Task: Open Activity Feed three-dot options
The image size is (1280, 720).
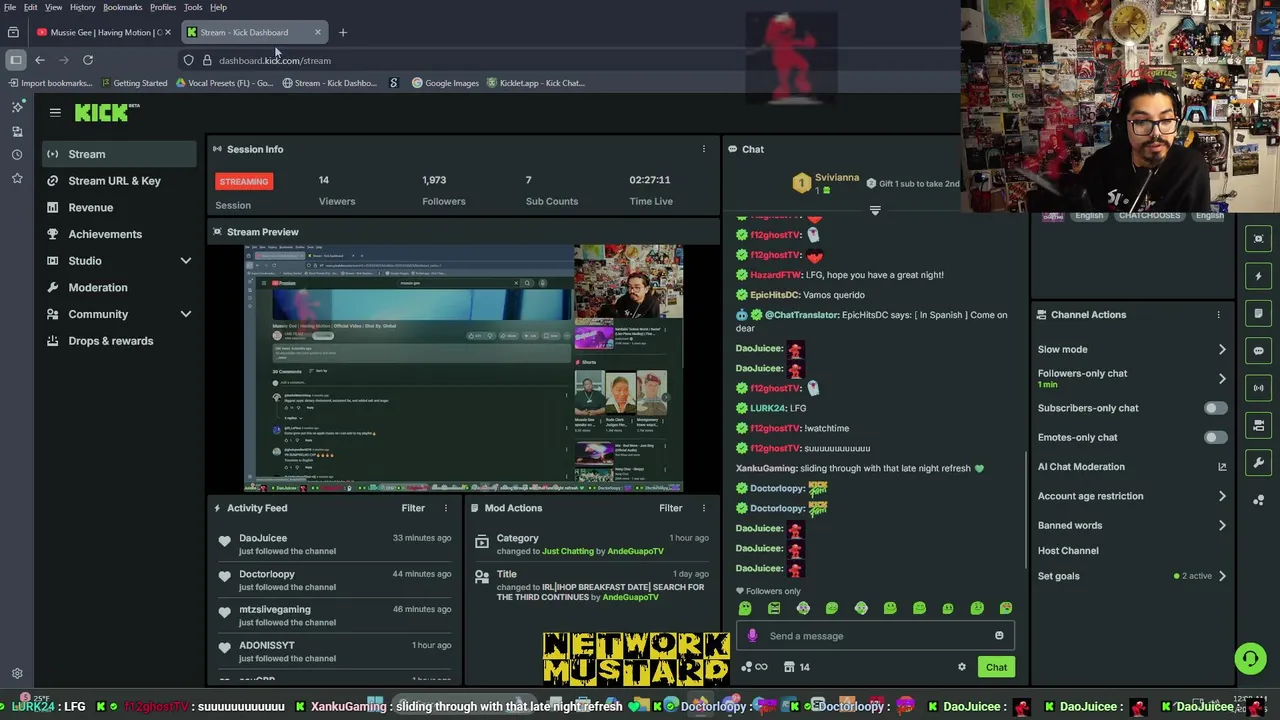Action: 446,508
